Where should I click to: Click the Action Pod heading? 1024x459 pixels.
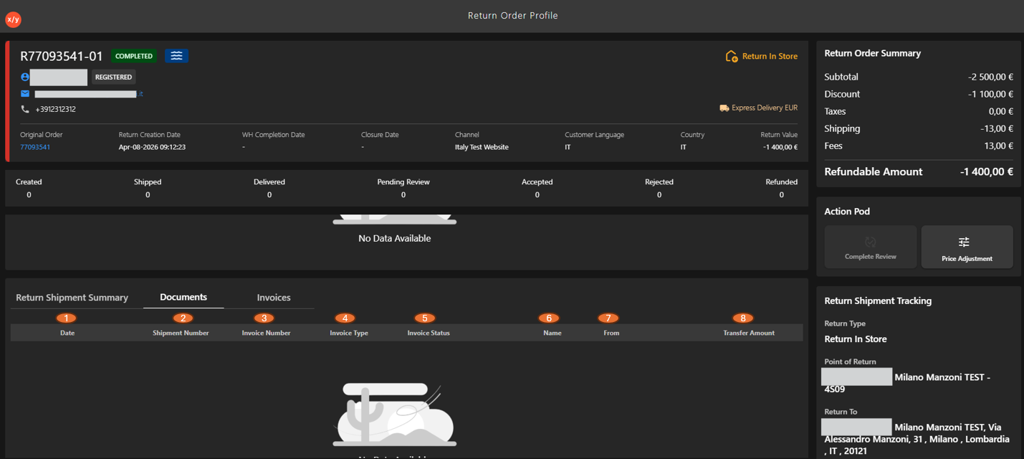(847, 212)
